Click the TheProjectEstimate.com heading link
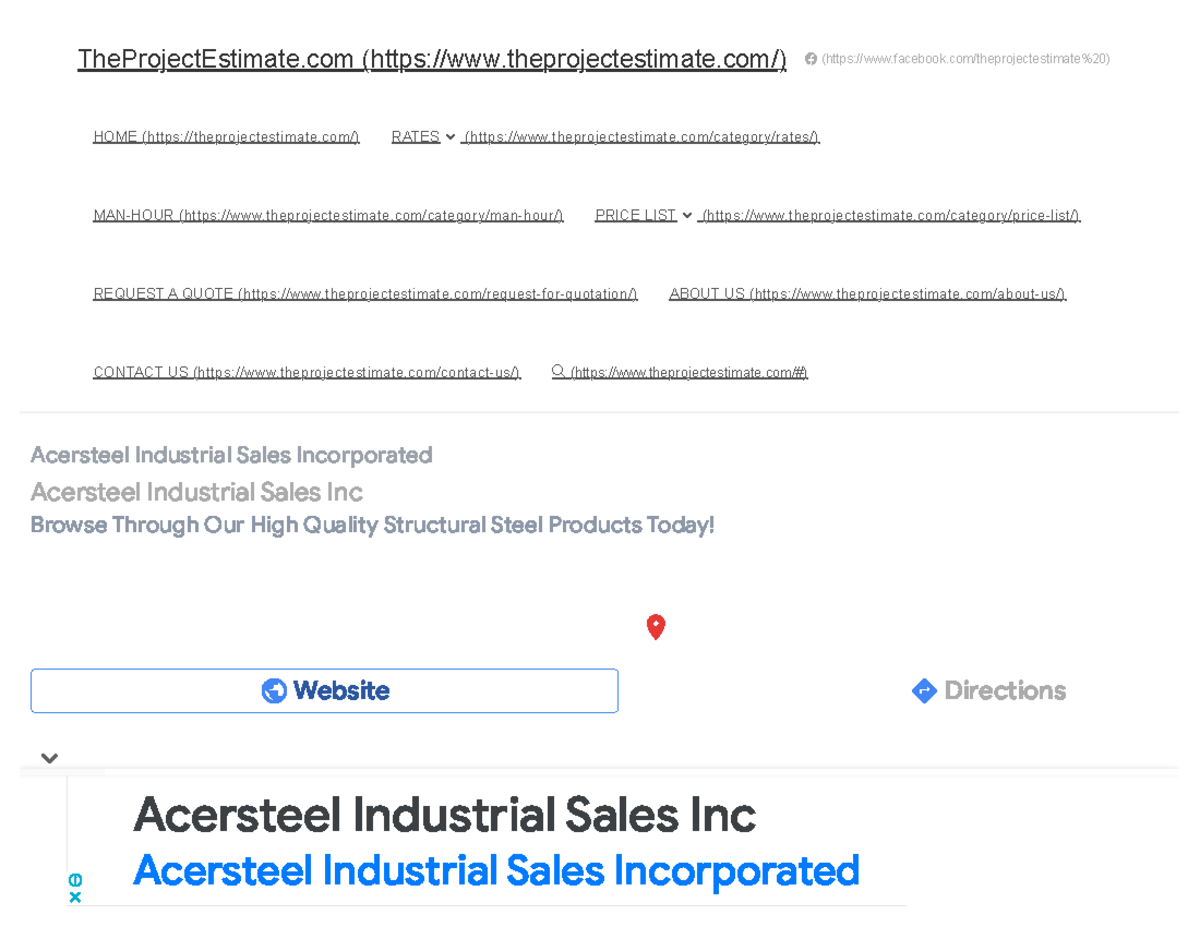Image resolution: width=1200 pixels, height=927 pixels. 432,59
